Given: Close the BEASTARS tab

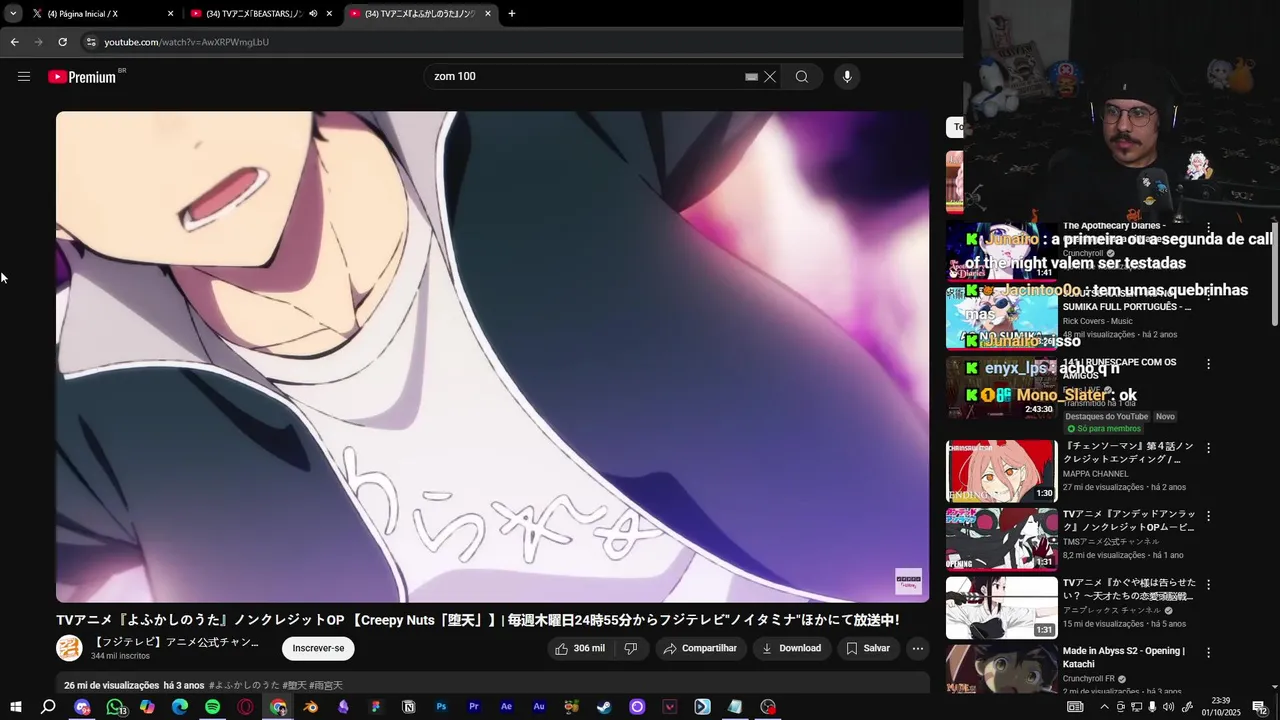Looking at the screenshot, I should (x=329, y=14).
